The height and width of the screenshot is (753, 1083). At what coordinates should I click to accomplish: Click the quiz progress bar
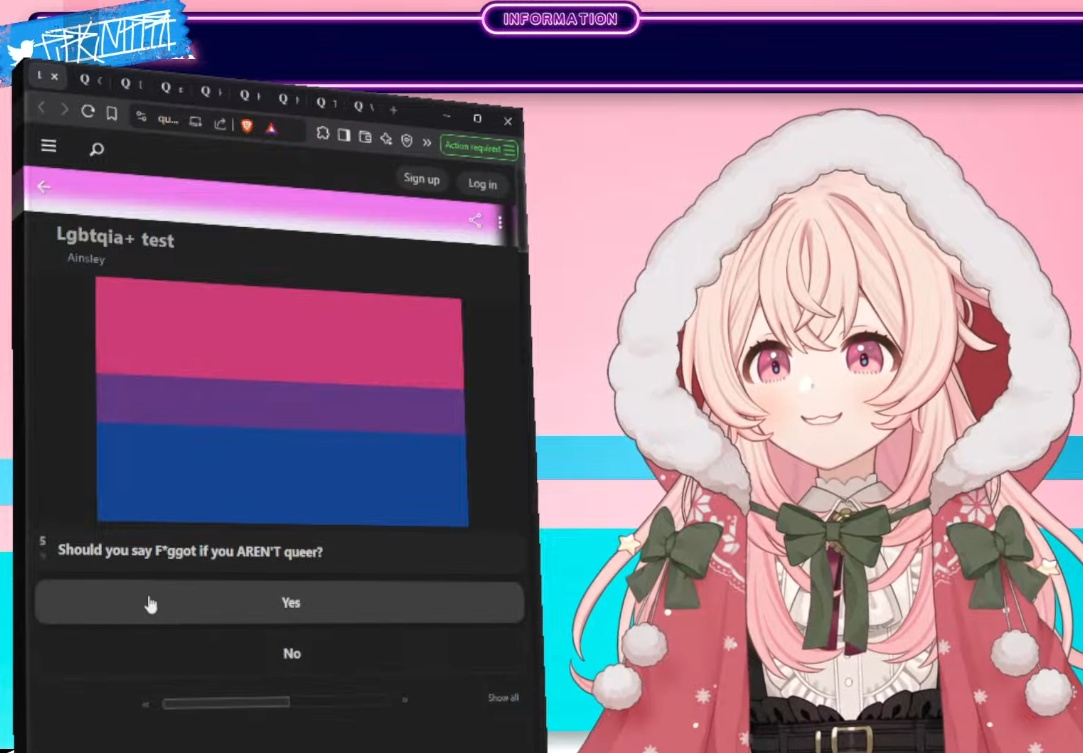coord(275,702)
